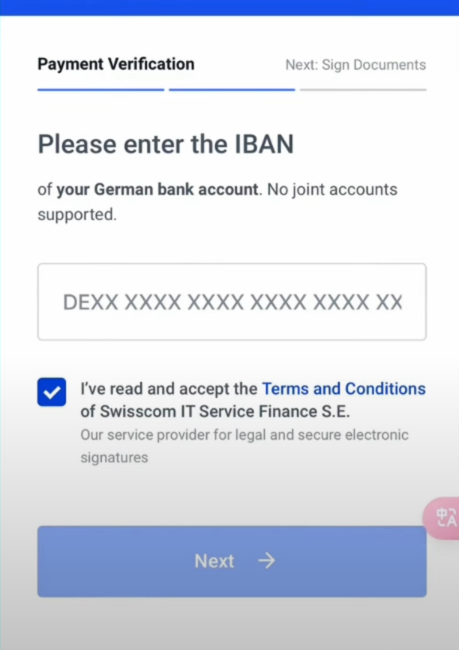The image size is (459, 650).
Task: Click the 'I've read and accept the' label
Action: tap(169, 389)
